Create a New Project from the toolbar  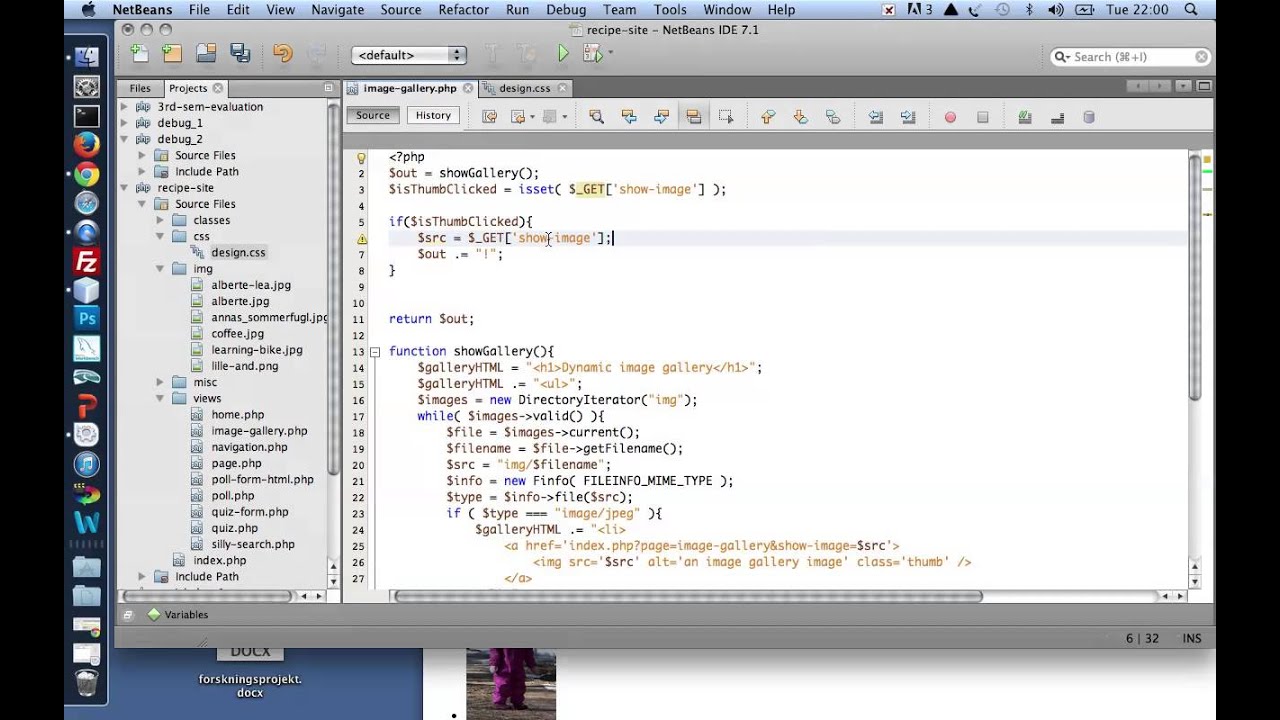172,54
